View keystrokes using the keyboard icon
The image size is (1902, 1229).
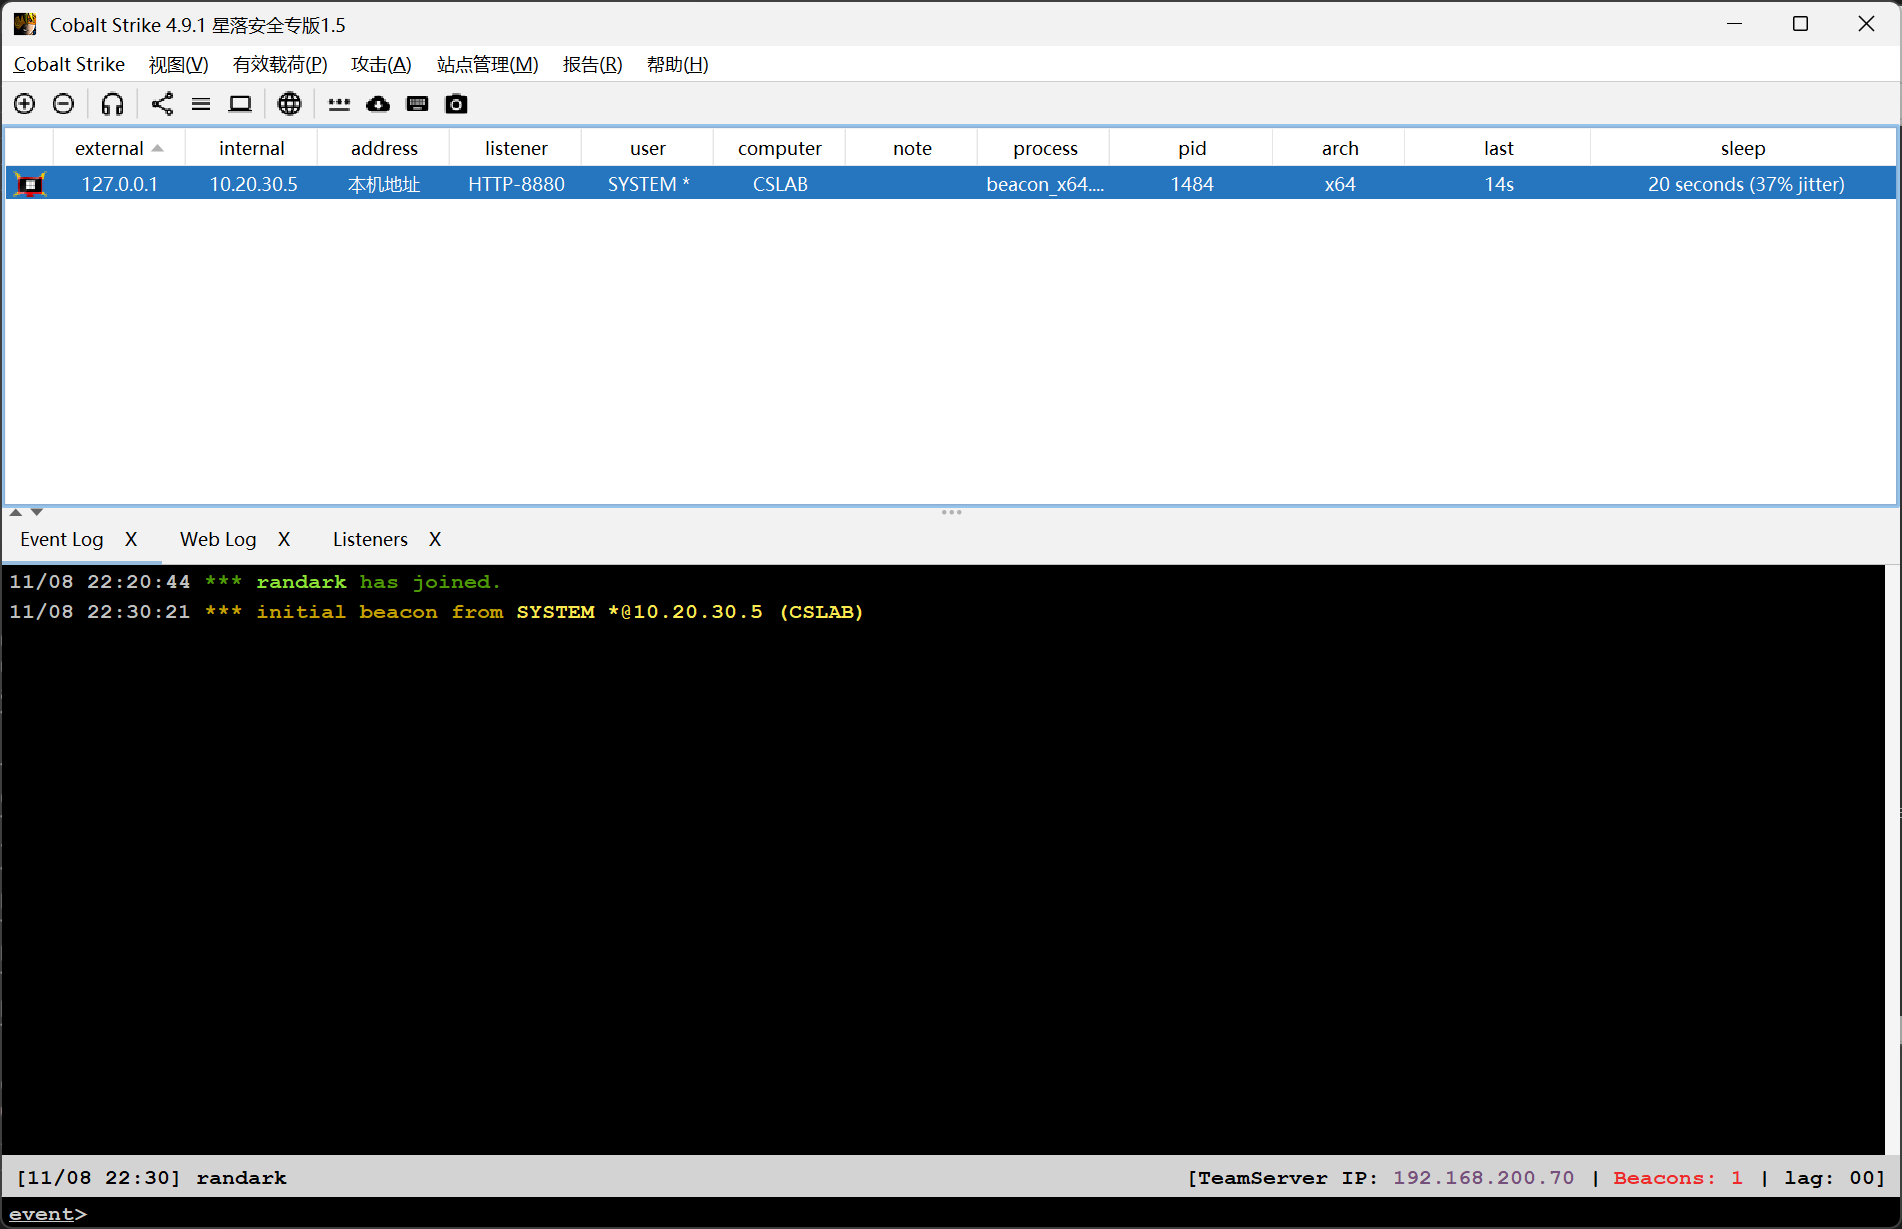pyautogui.click(x=417, y=104)
